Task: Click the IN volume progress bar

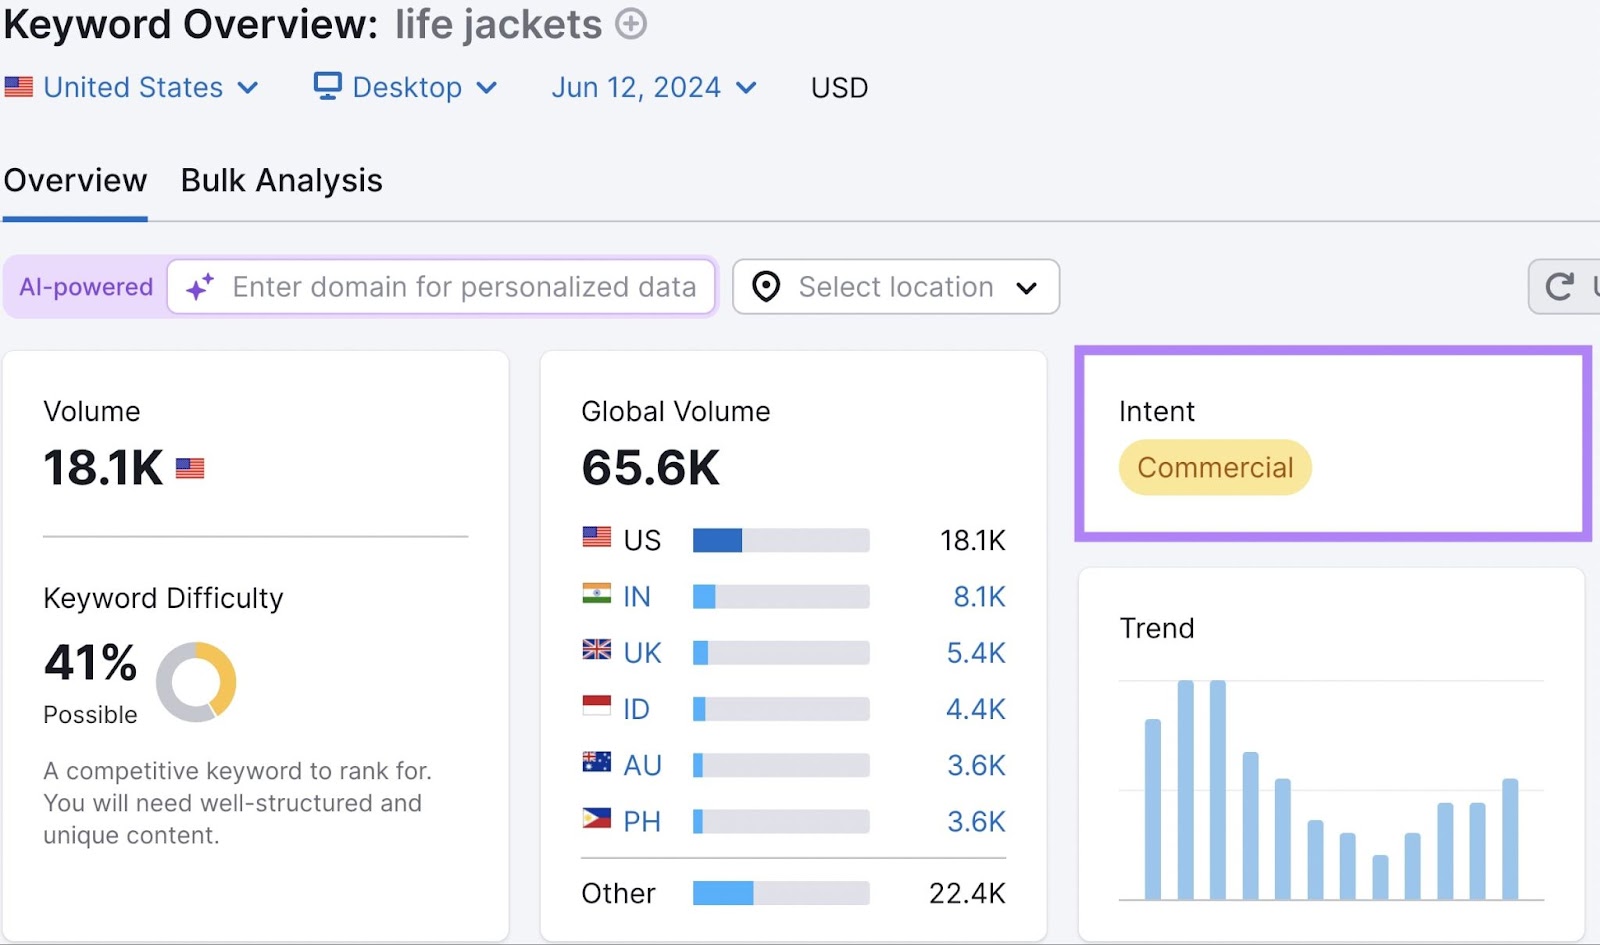Action: 781,597
